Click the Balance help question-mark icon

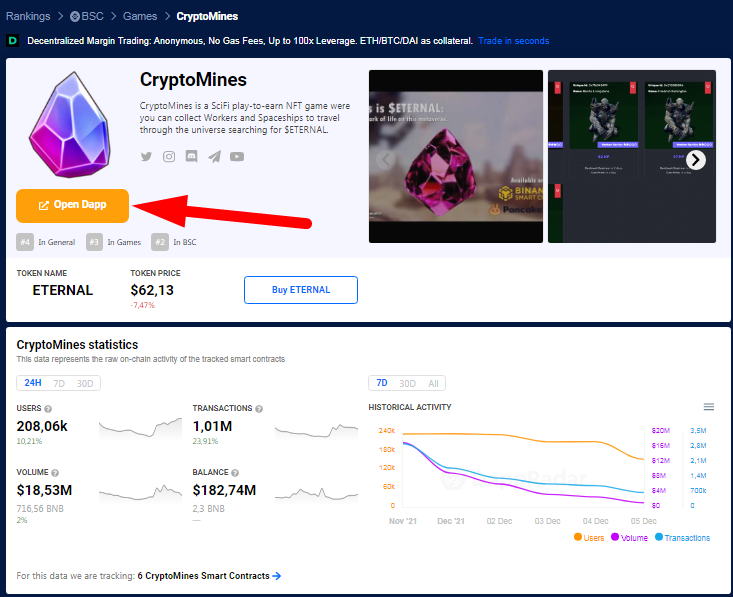click(x=235, y=473)
